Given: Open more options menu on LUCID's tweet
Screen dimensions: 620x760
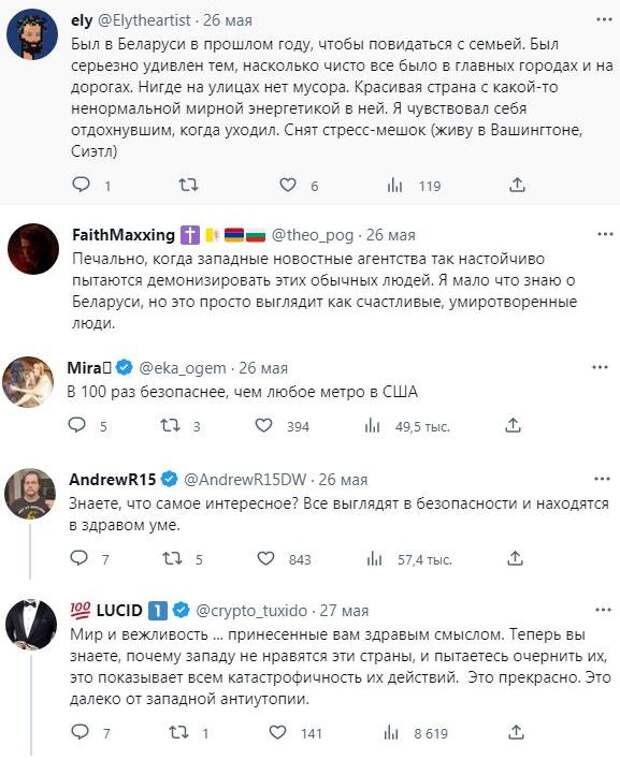Looking at the screenshot, I should 603,609.
